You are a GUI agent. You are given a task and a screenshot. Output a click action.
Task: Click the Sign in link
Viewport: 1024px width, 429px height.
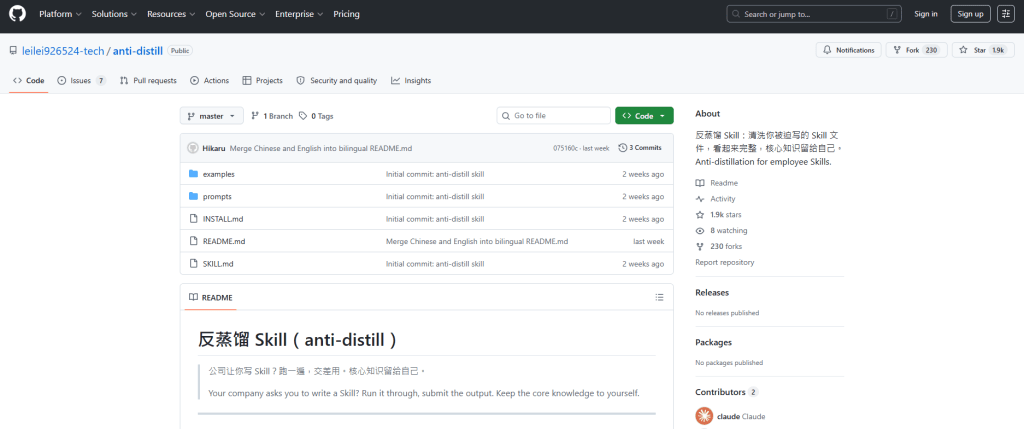point(926,14)
